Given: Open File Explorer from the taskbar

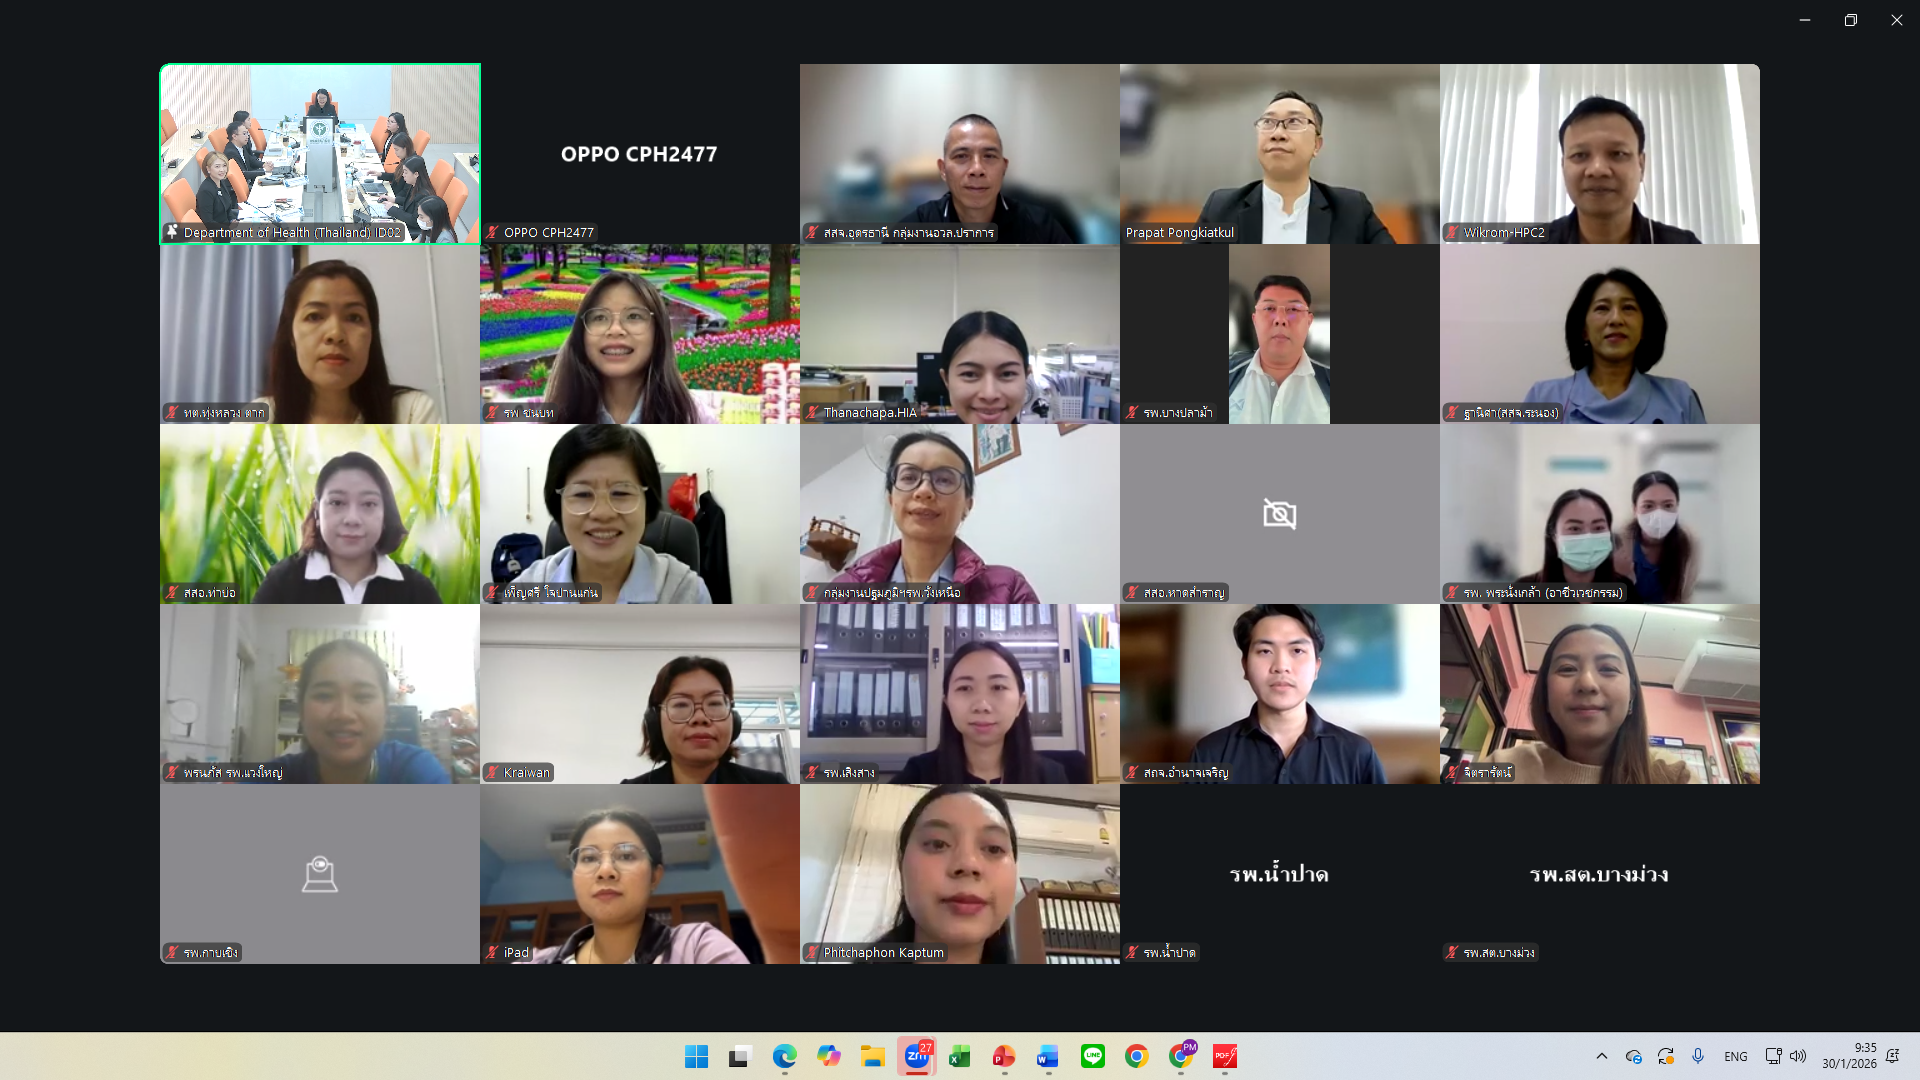Looking at the screenshot, I should pyautogui.click(x=873, y=1056).
